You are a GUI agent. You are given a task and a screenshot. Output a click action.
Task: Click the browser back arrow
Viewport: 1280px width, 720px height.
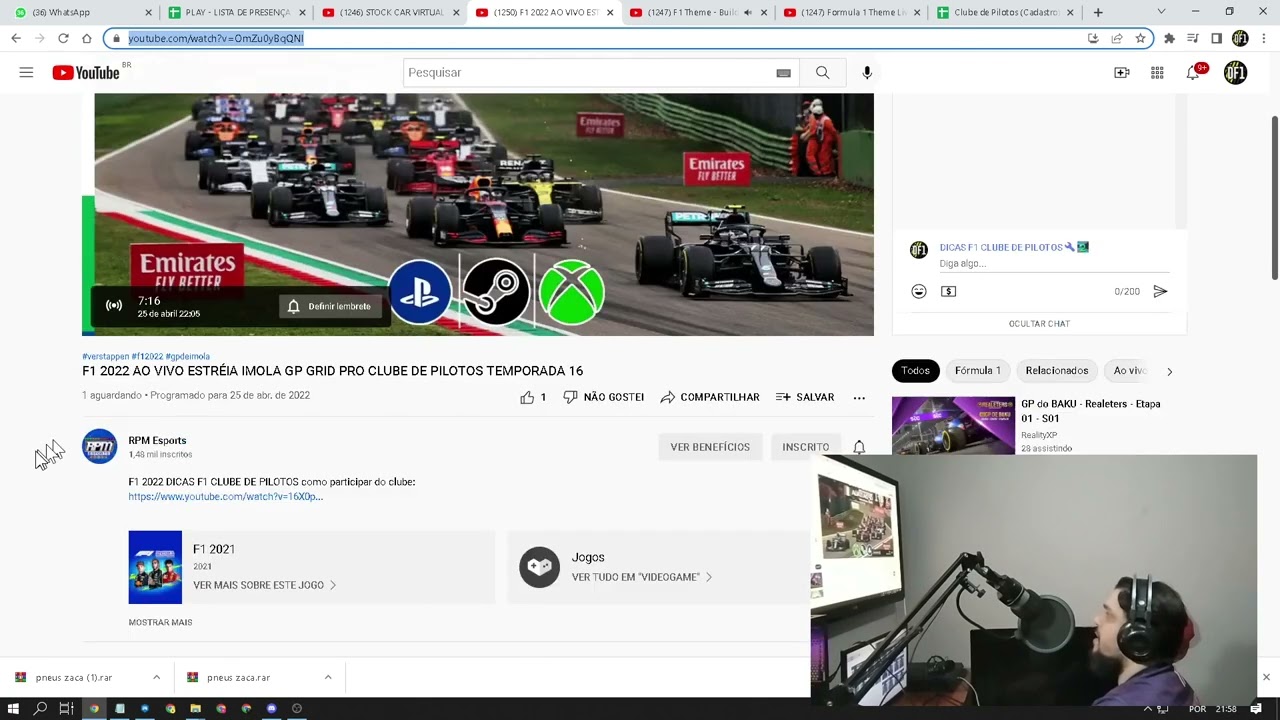point(16,38)
